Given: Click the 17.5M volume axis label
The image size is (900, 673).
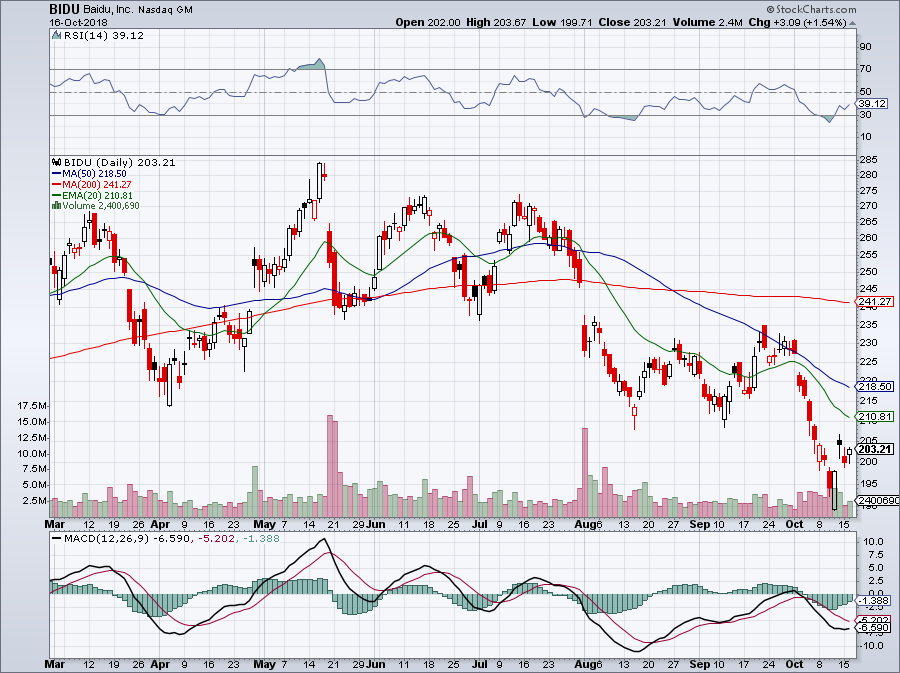Looking at the screenshot, I should coord(32,406).
